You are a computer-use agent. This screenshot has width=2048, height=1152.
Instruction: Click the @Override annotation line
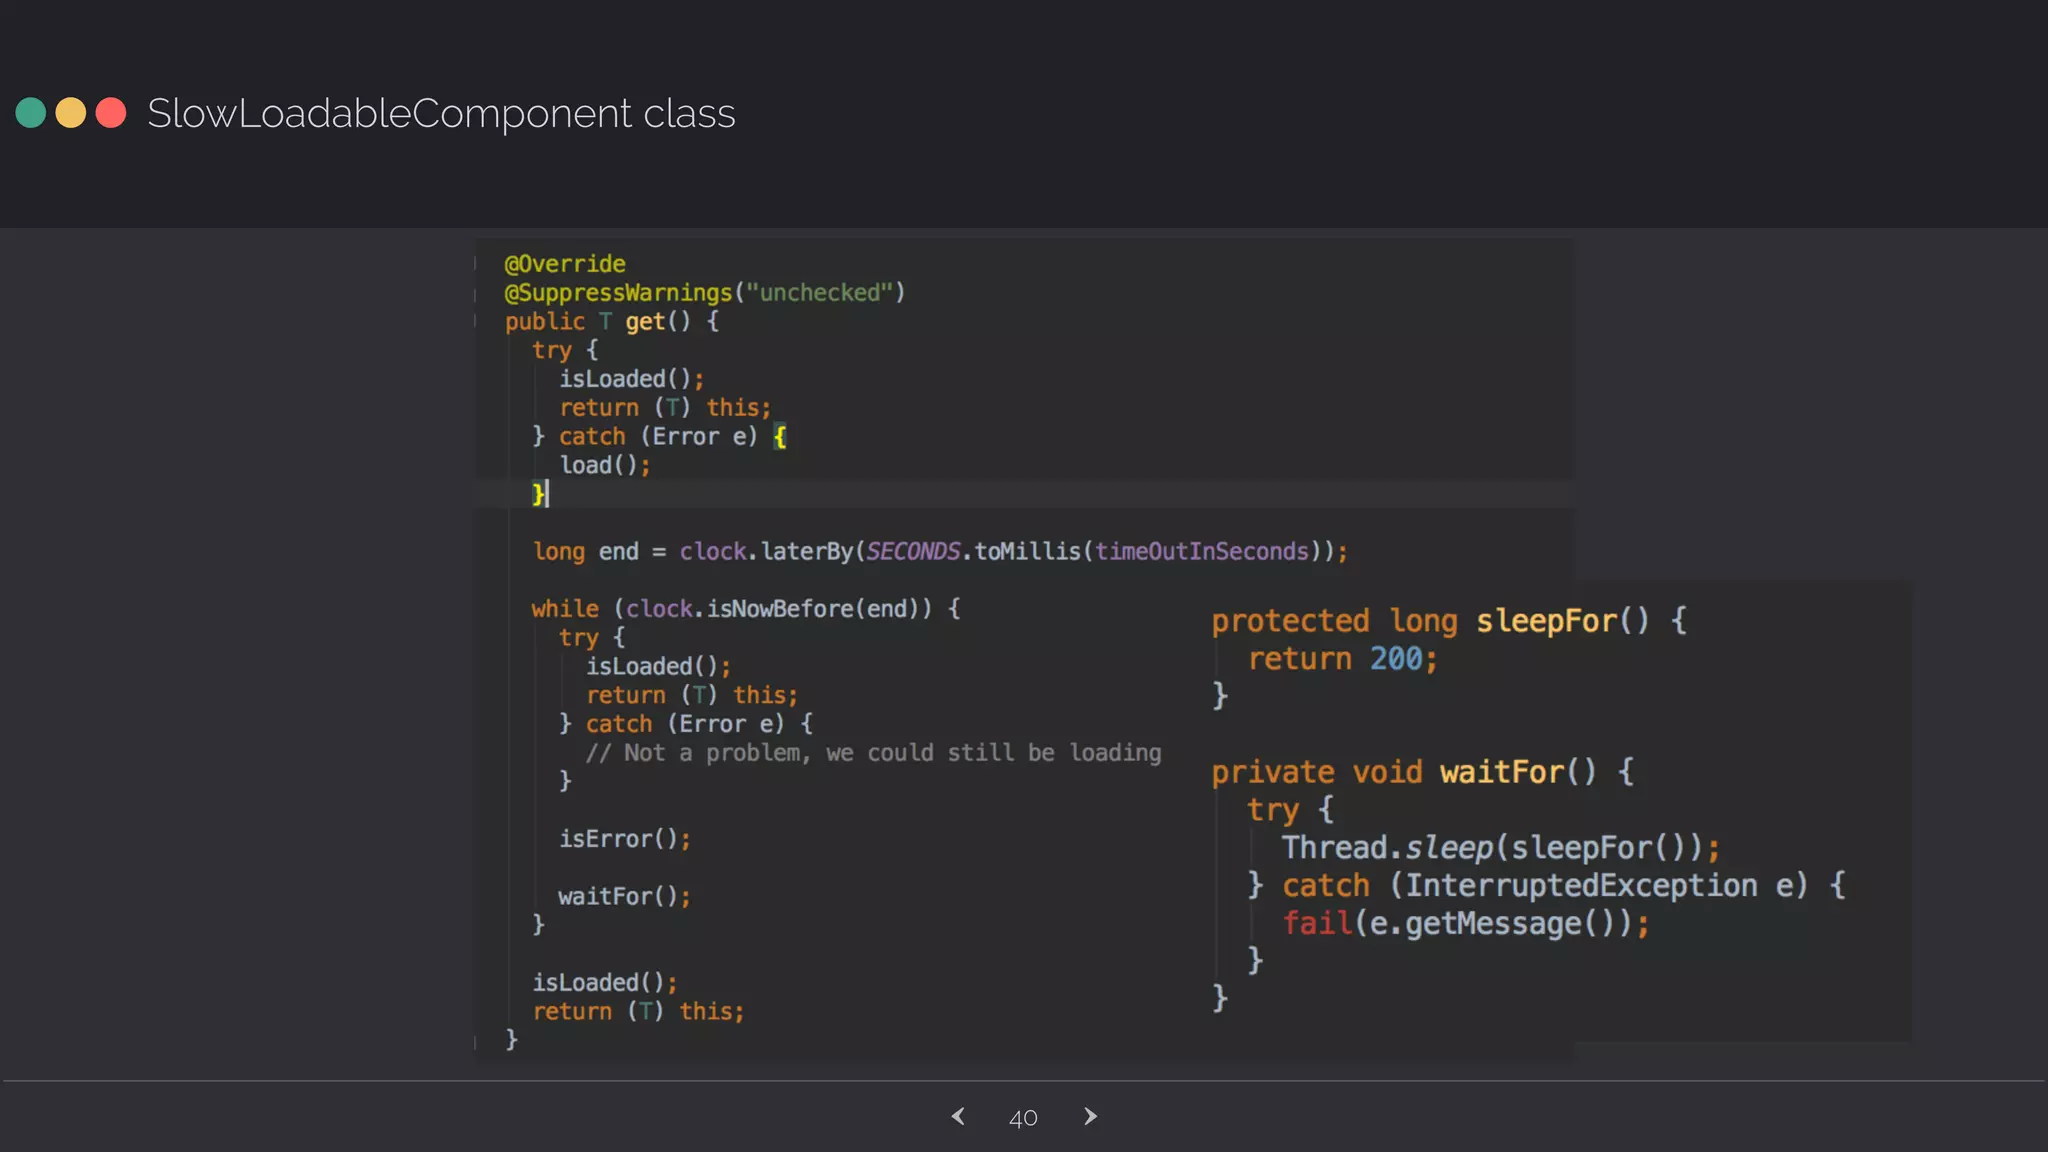(565, 264)
